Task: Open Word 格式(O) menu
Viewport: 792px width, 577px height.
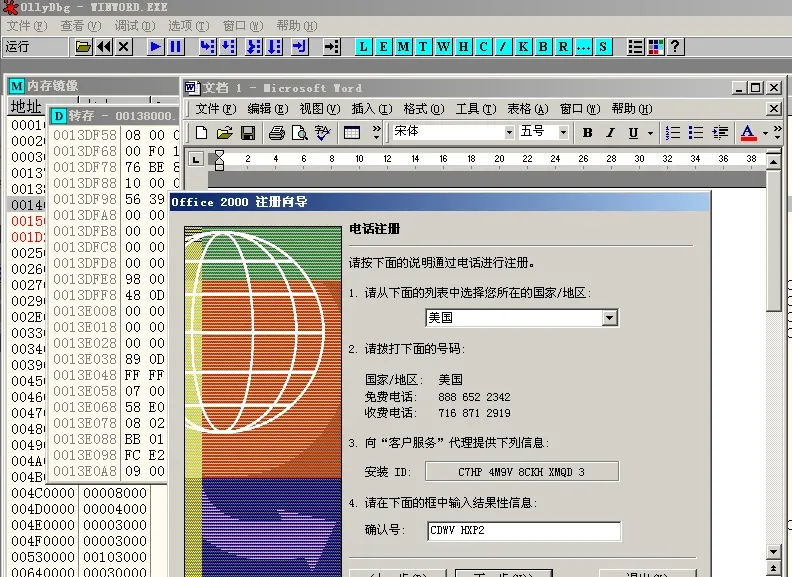Action: pos(424,109)
